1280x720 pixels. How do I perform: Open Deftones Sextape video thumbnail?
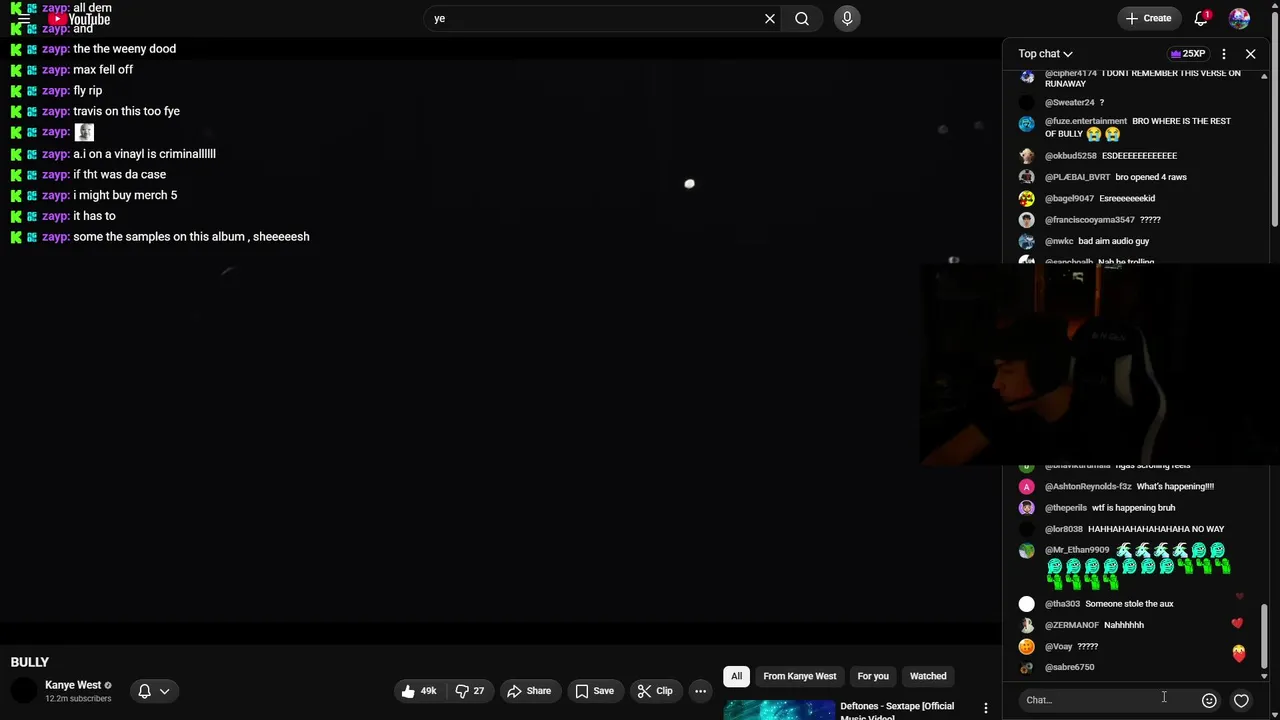[x=779, y=710]
